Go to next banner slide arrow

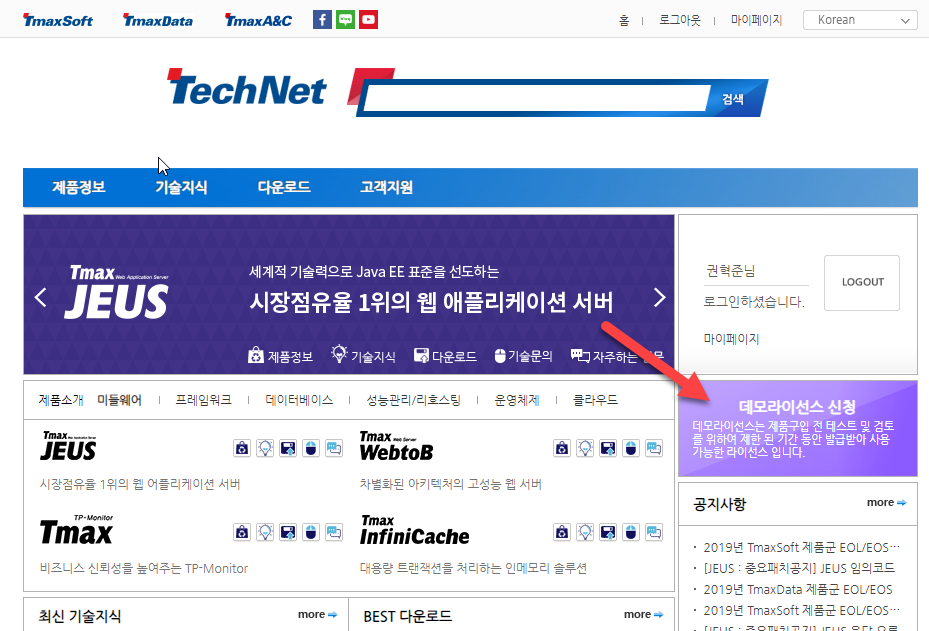[659, 297]
